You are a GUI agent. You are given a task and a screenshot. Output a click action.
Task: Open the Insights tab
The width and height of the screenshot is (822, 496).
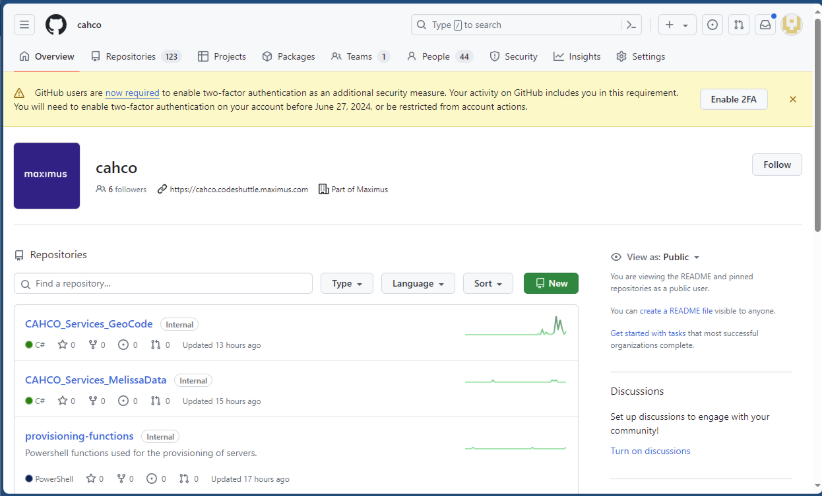577,57
